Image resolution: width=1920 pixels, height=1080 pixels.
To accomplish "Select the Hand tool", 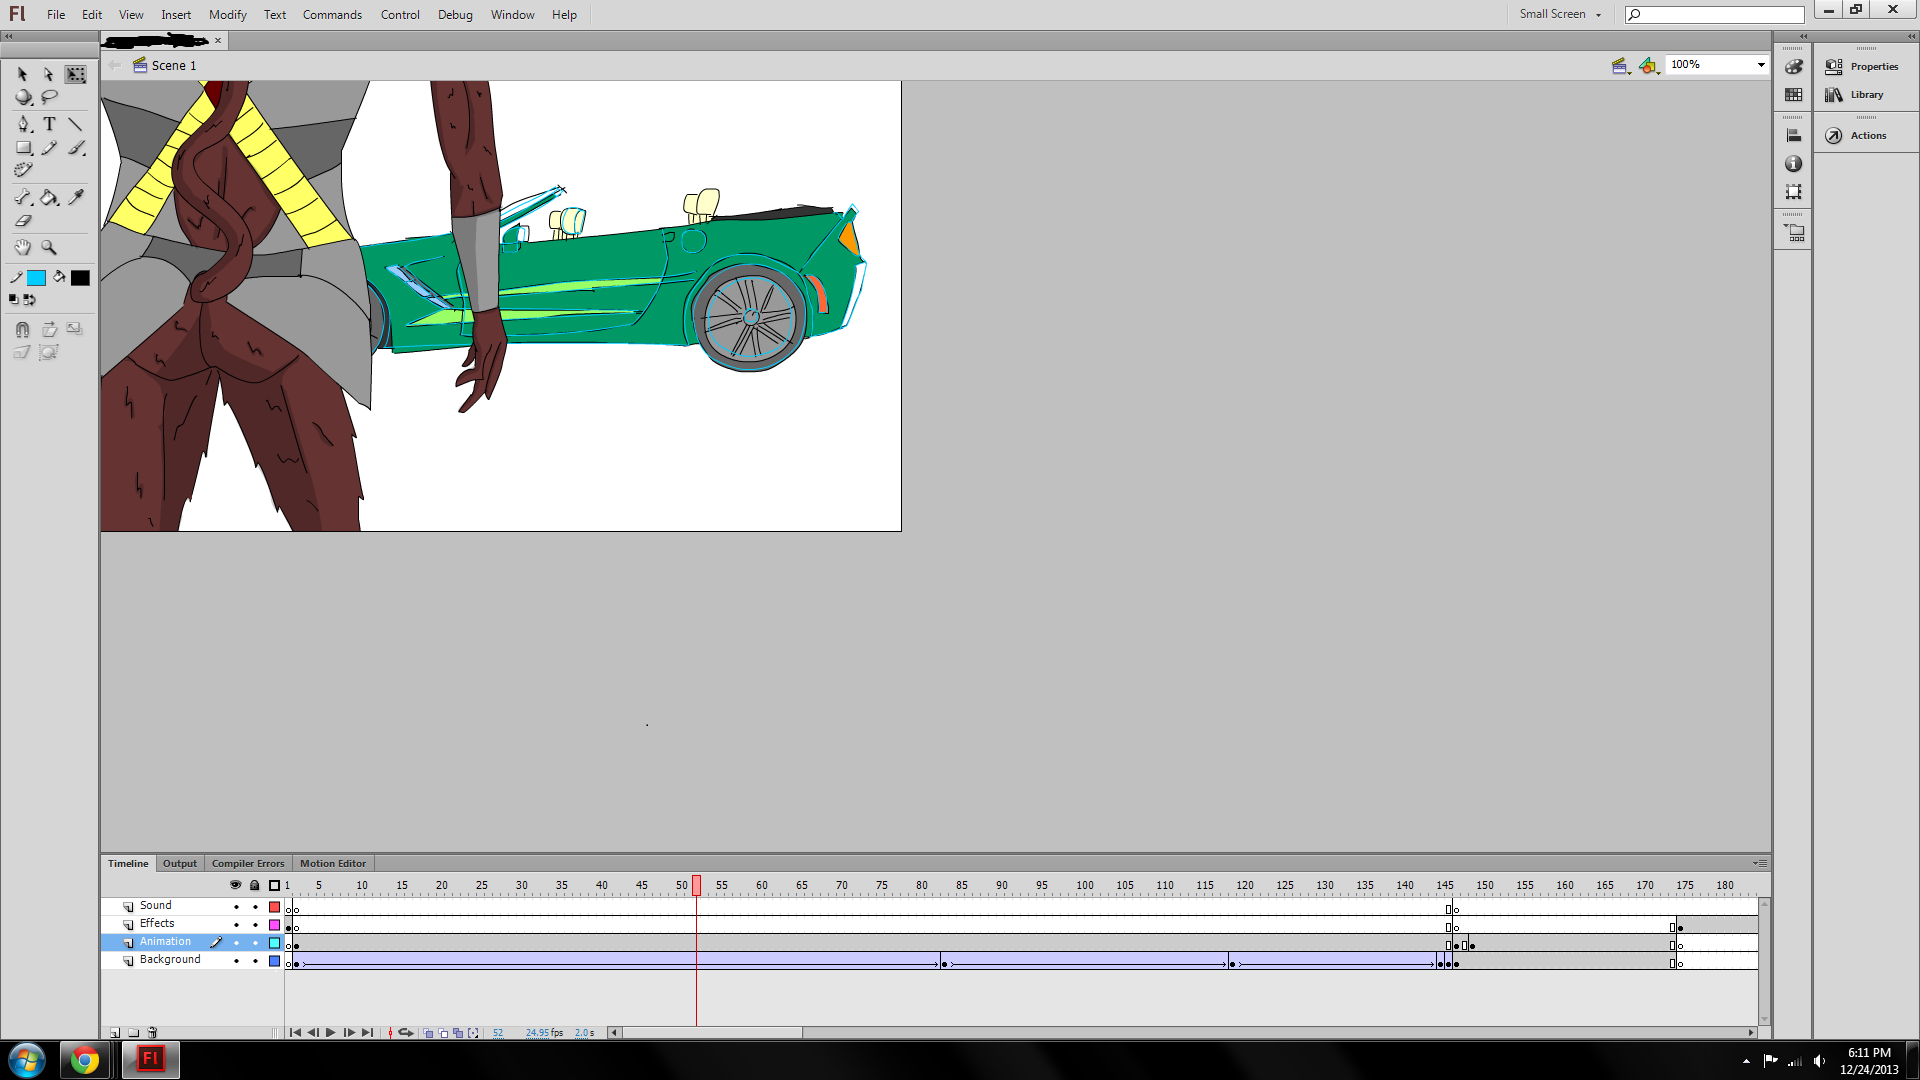I will coord(23,248).
